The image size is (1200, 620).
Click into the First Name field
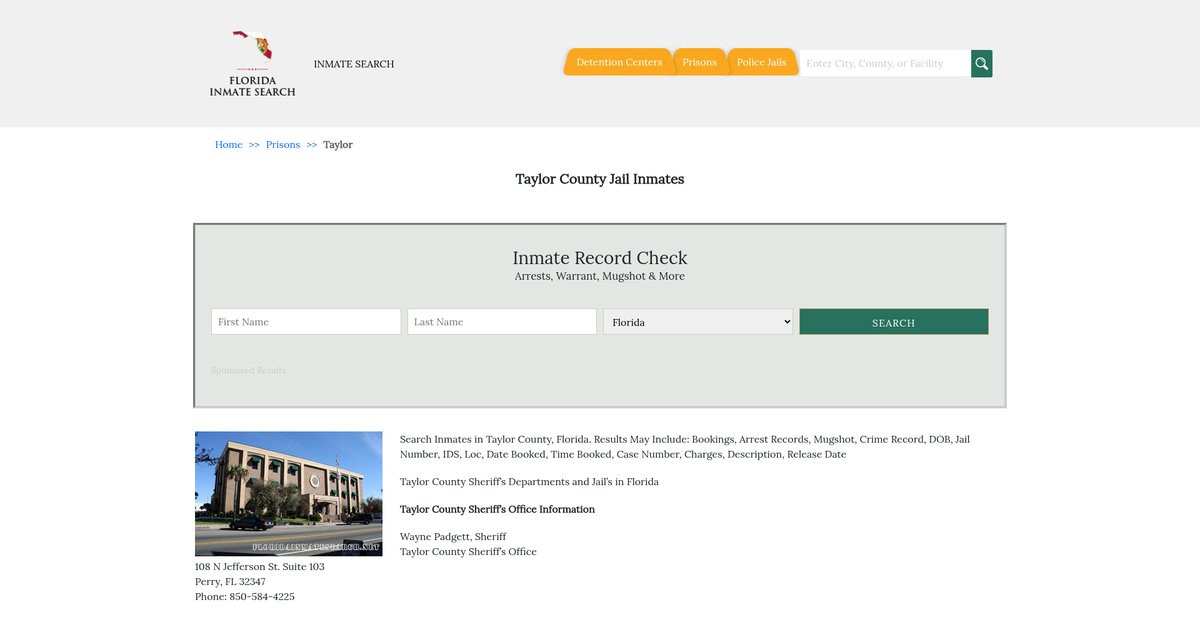tap(306, 322)
